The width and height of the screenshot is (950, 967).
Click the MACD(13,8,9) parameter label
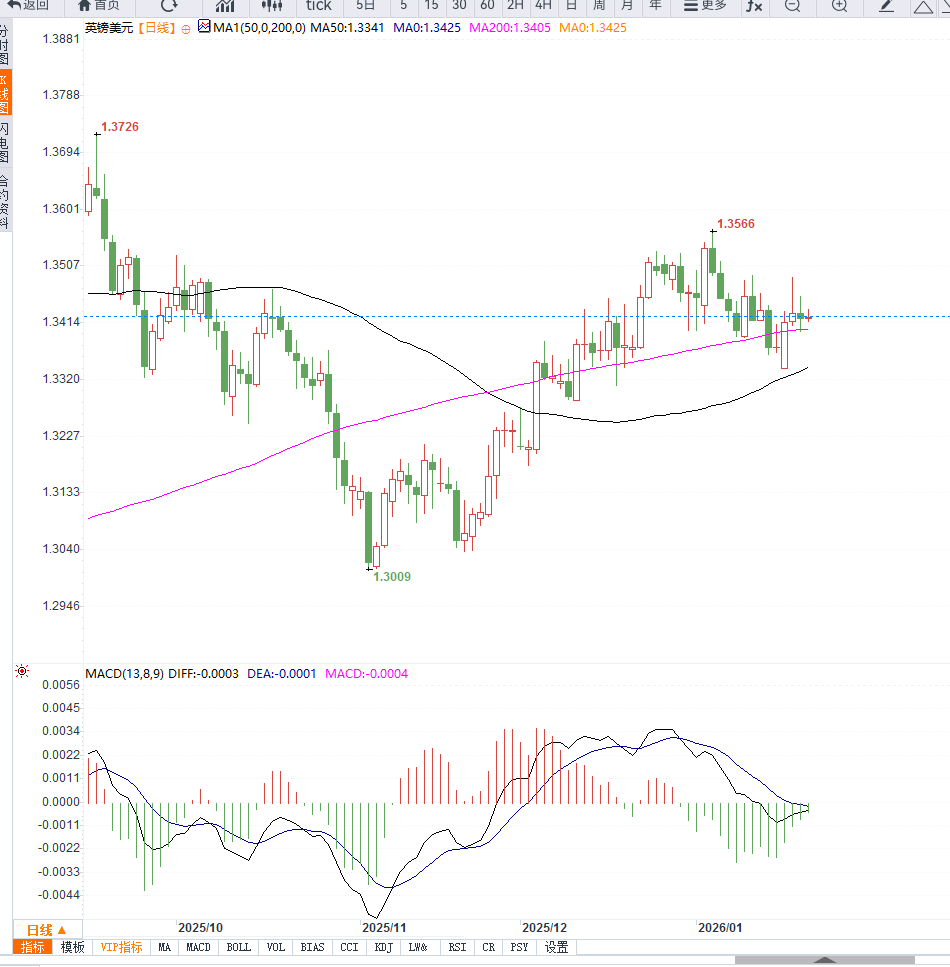coord(125,673)
